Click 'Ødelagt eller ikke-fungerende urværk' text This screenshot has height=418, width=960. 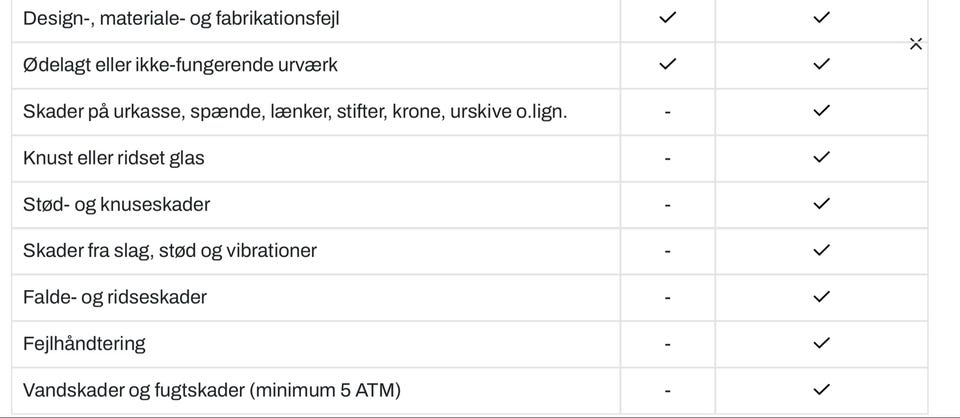pos(180,65)
